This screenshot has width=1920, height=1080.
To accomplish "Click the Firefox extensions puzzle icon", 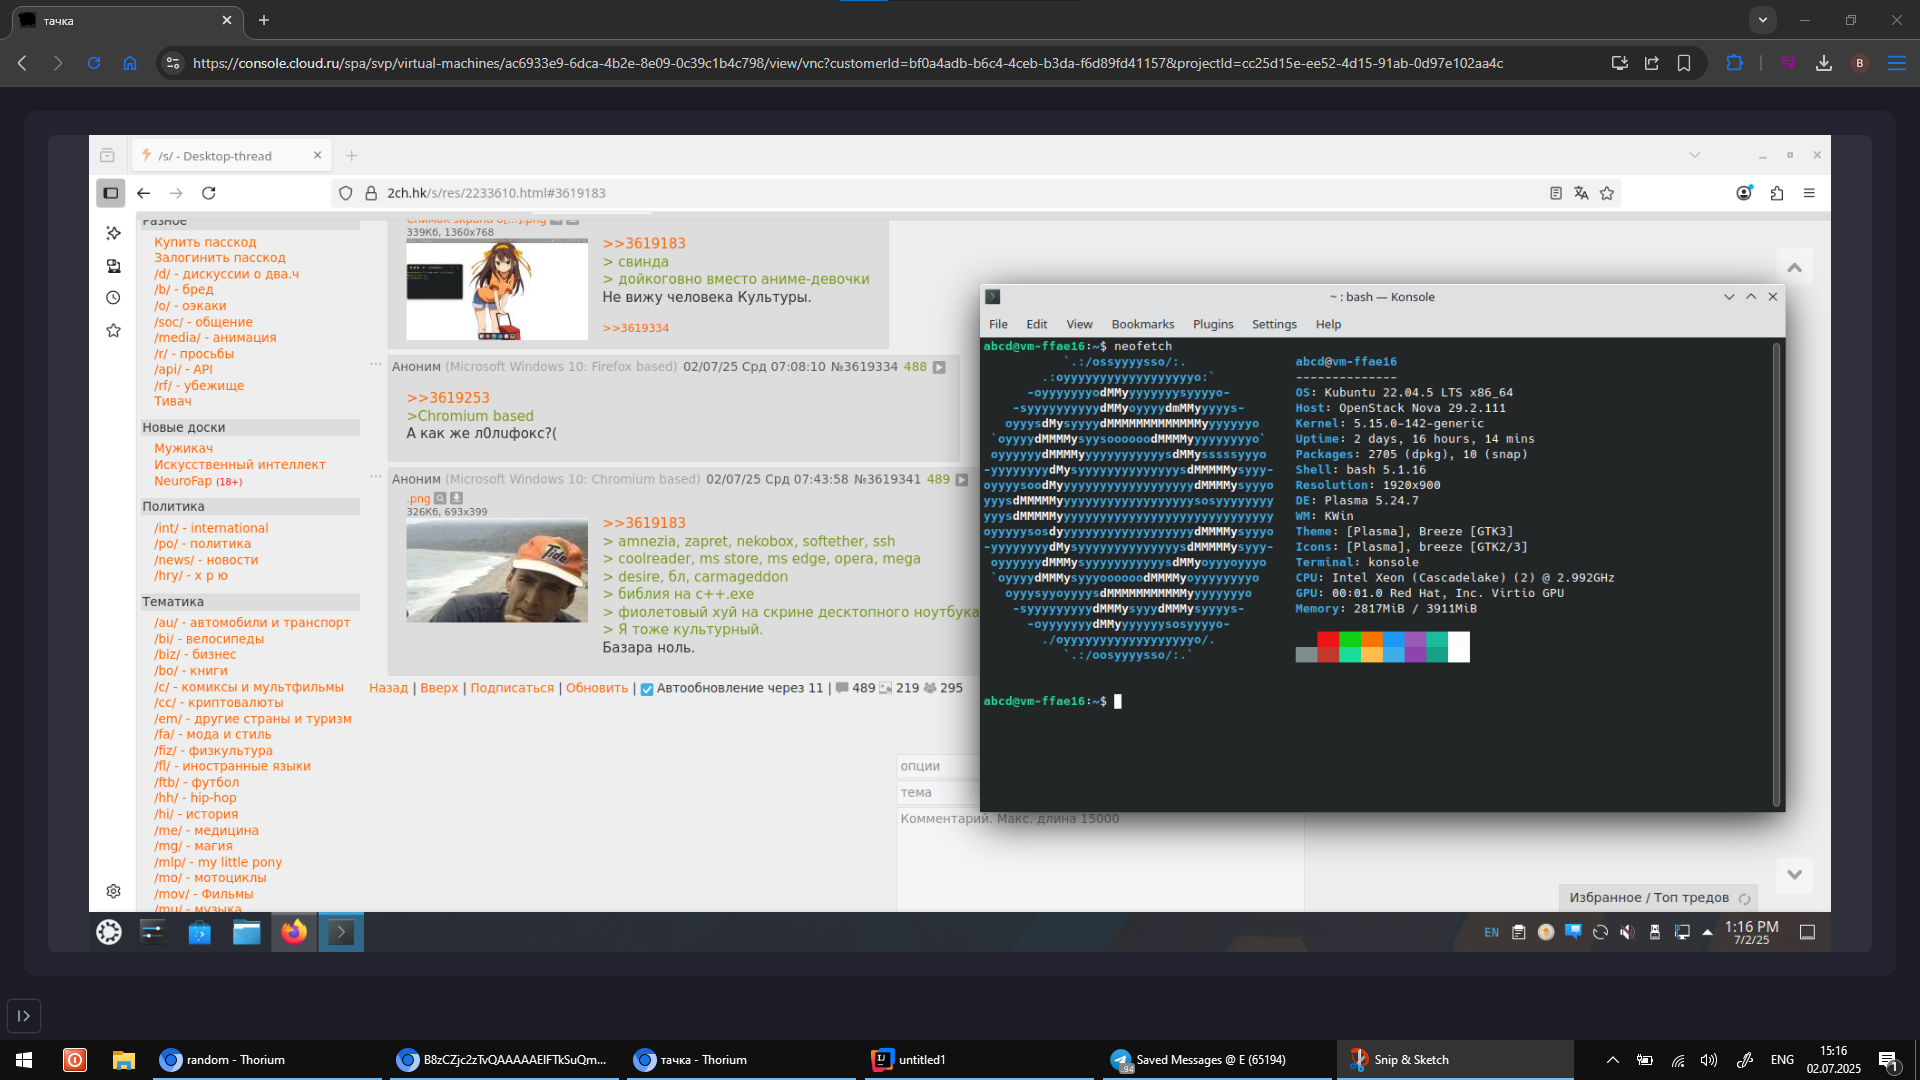I will [x=1776, y=193].
